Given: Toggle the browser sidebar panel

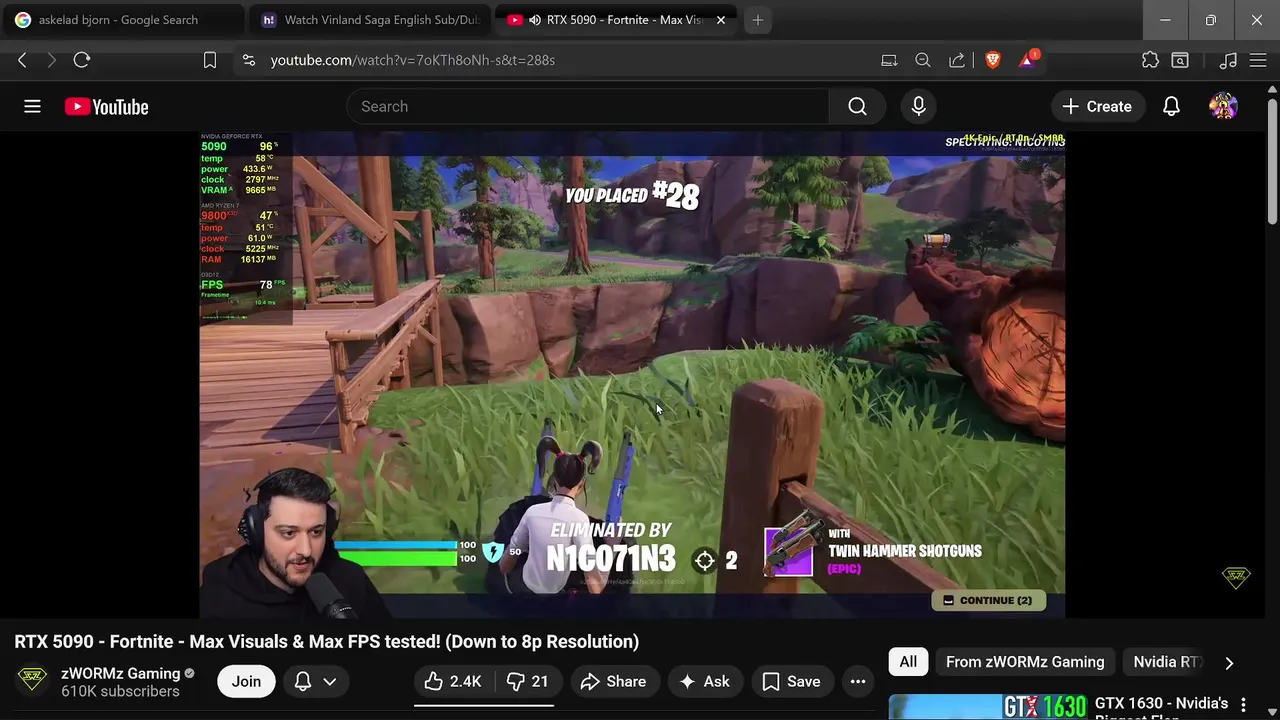Looking at the screenshot, I should (1180, 60).
